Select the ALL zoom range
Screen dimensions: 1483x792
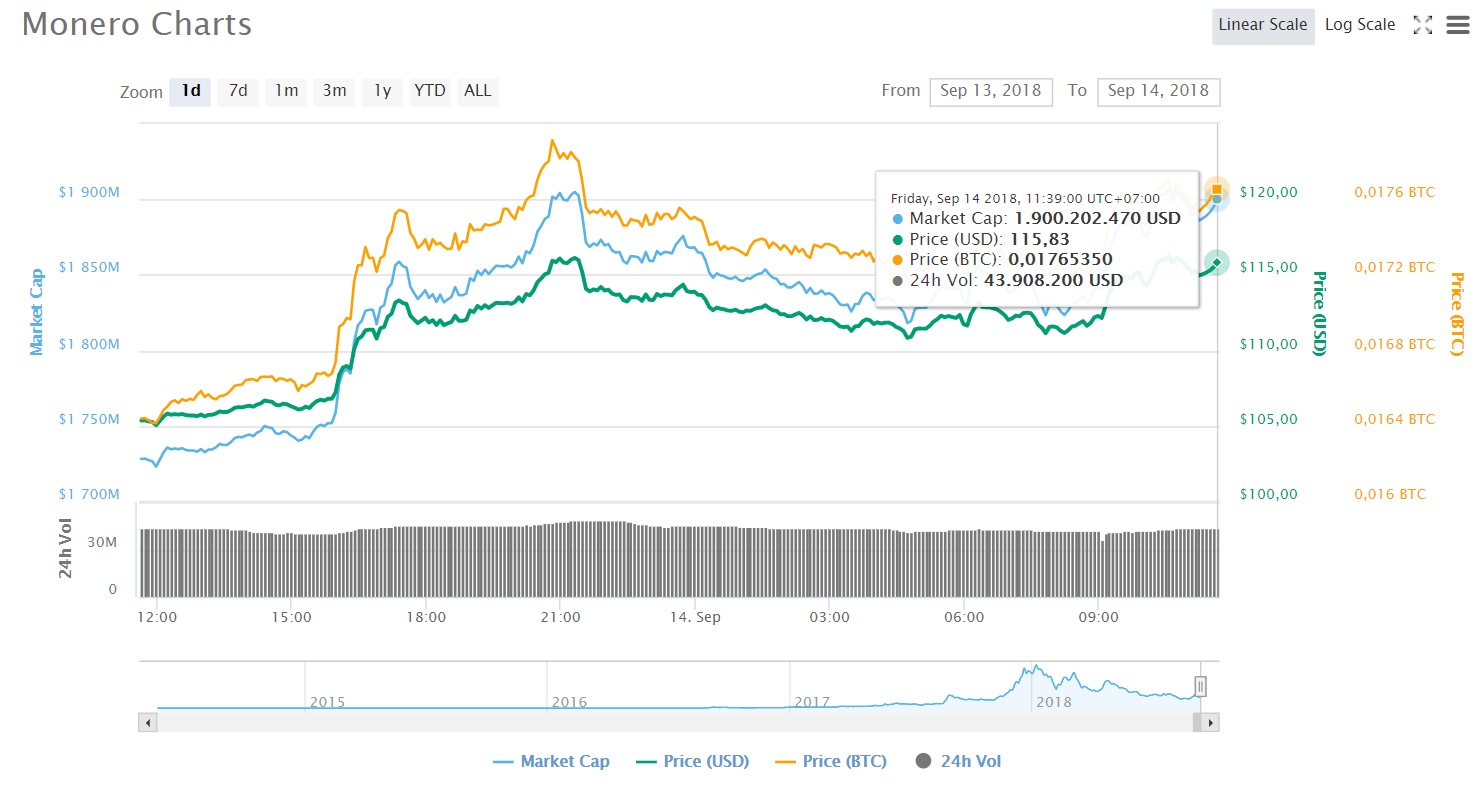coord(478,91)
